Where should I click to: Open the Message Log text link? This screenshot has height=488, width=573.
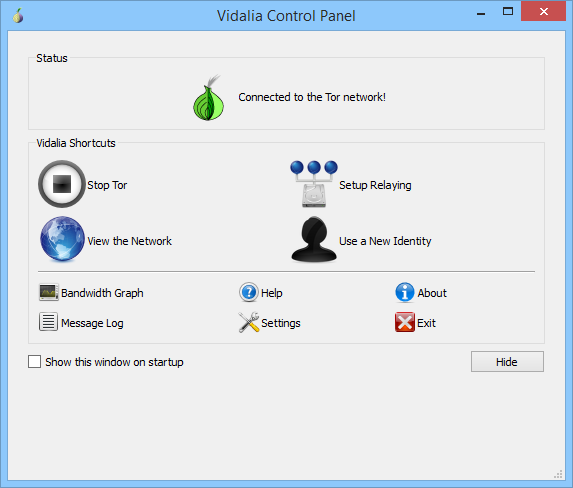(92, 323)
